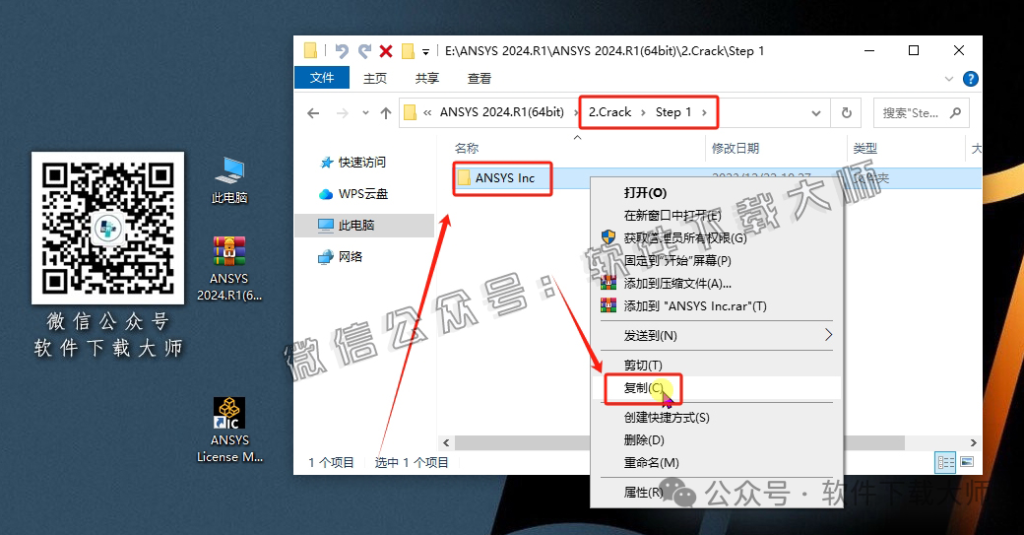1024x535 pixels.
Task: Expand the chevron after Step 1 breadcrumb
Action: click(x=704, y=112)
